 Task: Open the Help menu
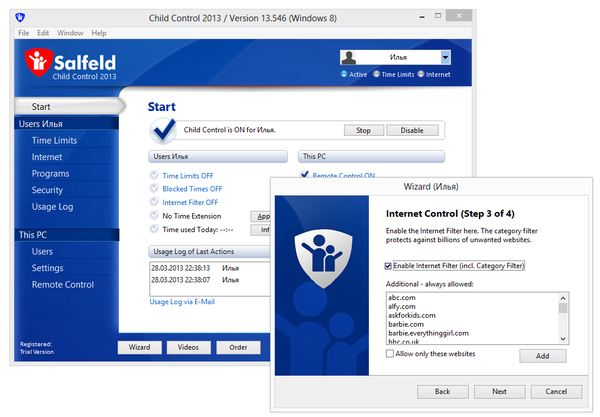[99, 33]
